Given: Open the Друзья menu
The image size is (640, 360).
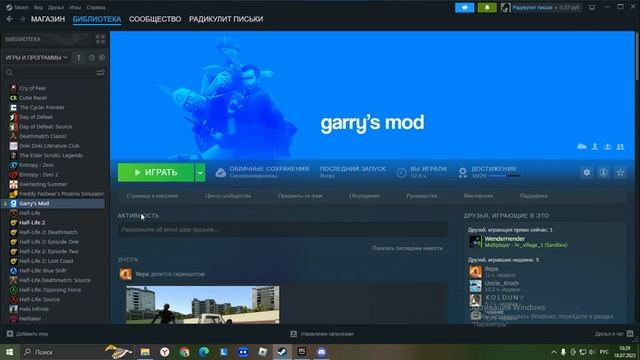Looking at the screenshot, I should click(x=56, y=7).
